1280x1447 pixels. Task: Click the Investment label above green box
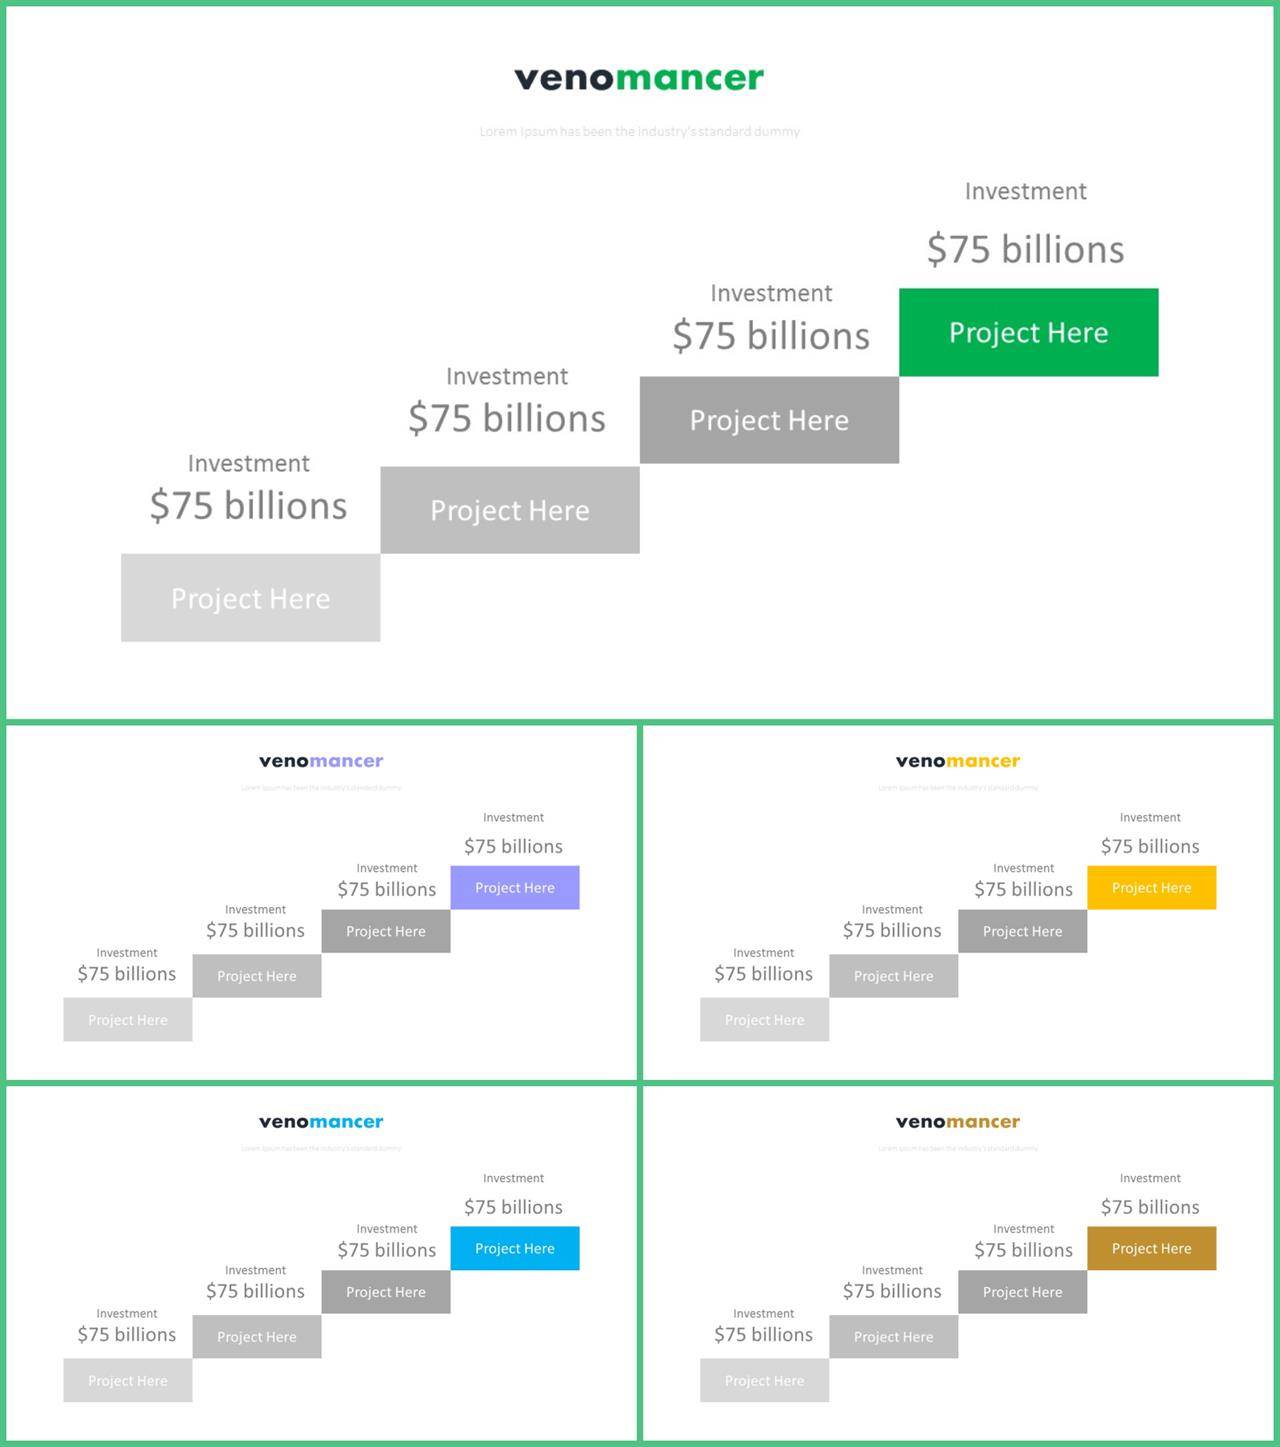pos(1025,191)
